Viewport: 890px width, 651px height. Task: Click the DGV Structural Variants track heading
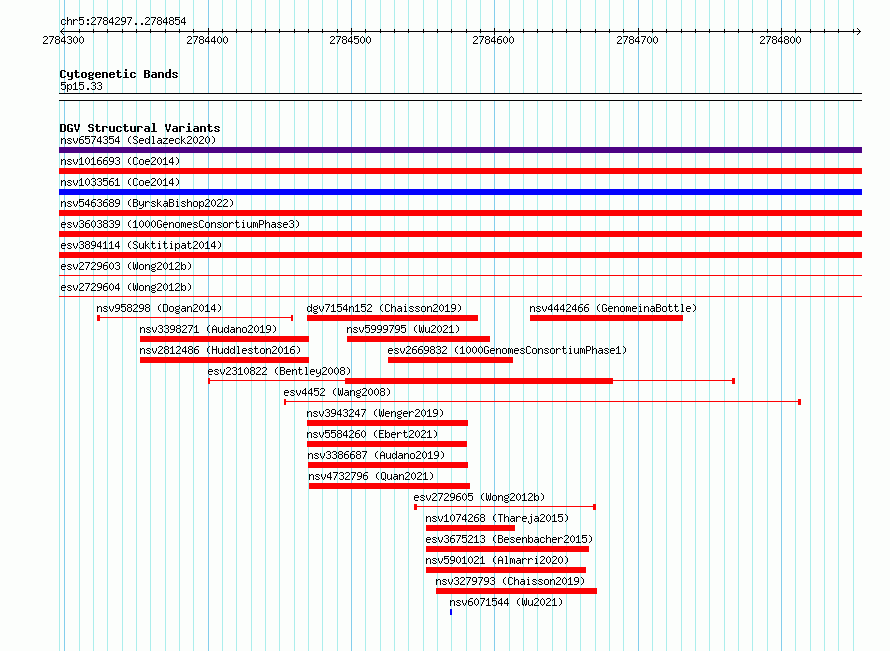pos(140,128)
